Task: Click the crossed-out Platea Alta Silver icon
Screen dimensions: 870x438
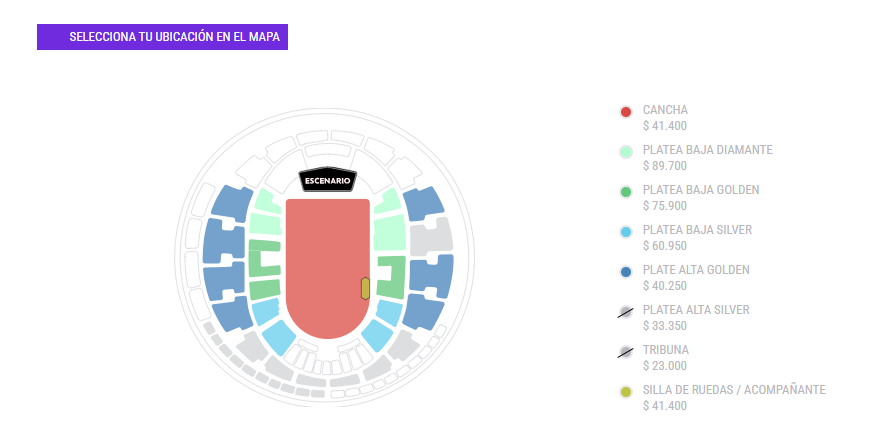Action: click(626, 312)
